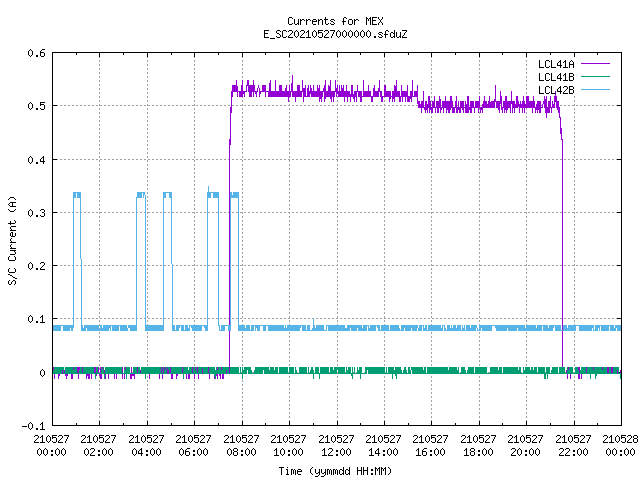
Task: Click the 0.3 y-axis tick label
Action: coord(36,213)
